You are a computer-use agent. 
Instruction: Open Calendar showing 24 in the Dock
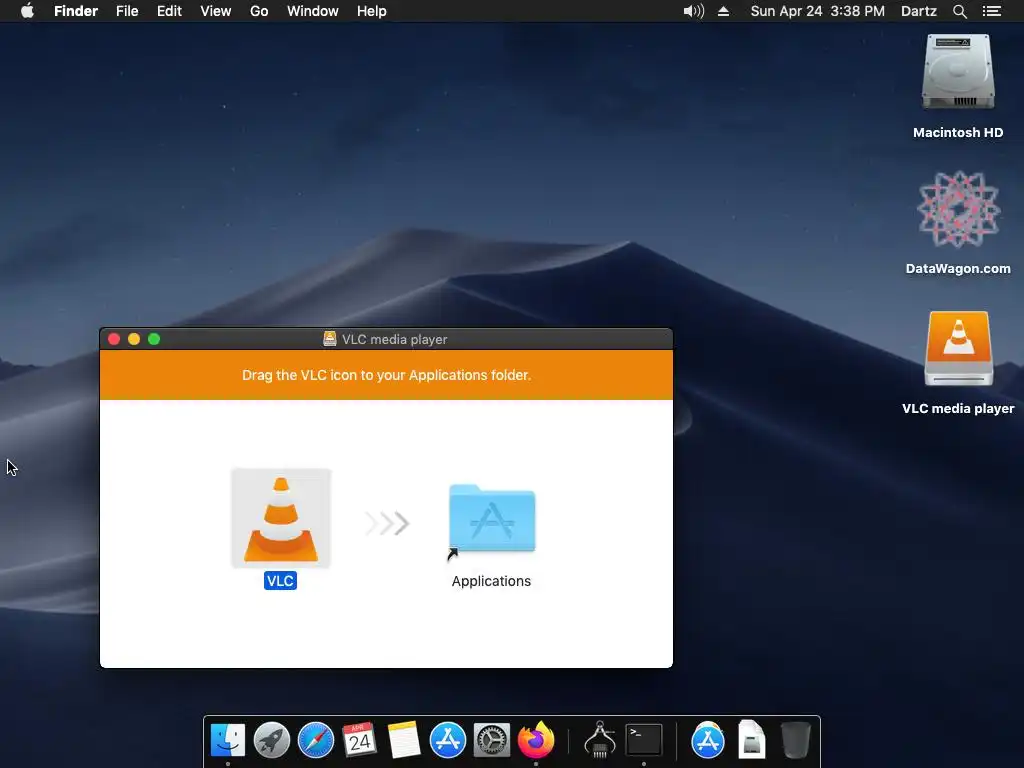360,740
